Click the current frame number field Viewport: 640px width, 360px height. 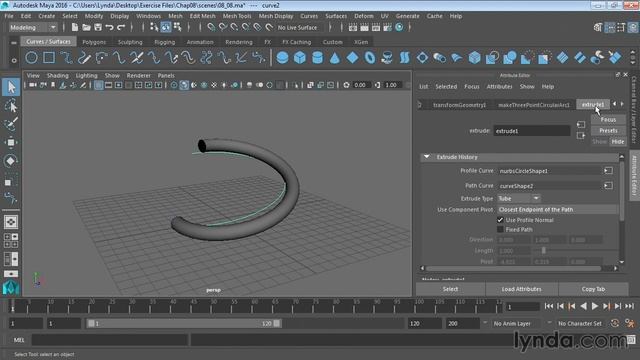pyautogui.click(x=522, y=307)
